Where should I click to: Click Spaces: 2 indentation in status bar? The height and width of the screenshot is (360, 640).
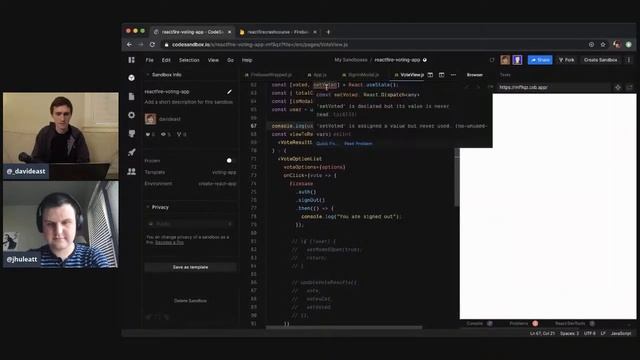point(569,333)
